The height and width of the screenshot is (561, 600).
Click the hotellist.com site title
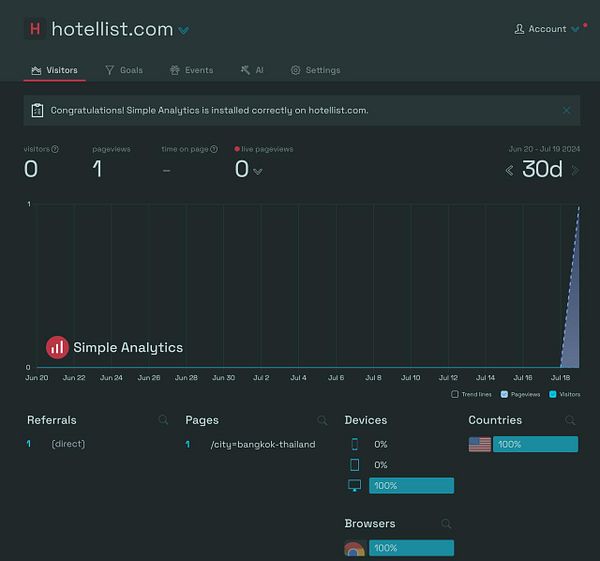112,29
